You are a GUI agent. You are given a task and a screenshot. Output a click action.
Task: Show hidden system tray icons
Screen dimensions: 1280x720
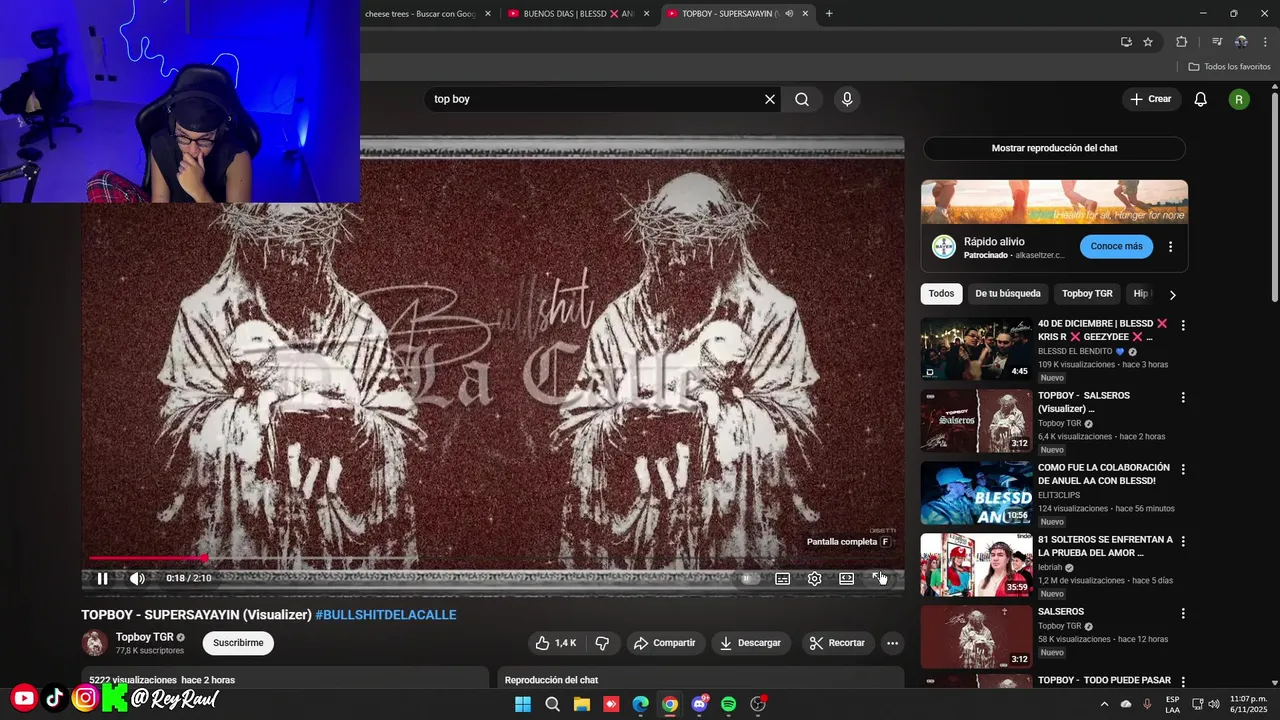click(1104, 704)
